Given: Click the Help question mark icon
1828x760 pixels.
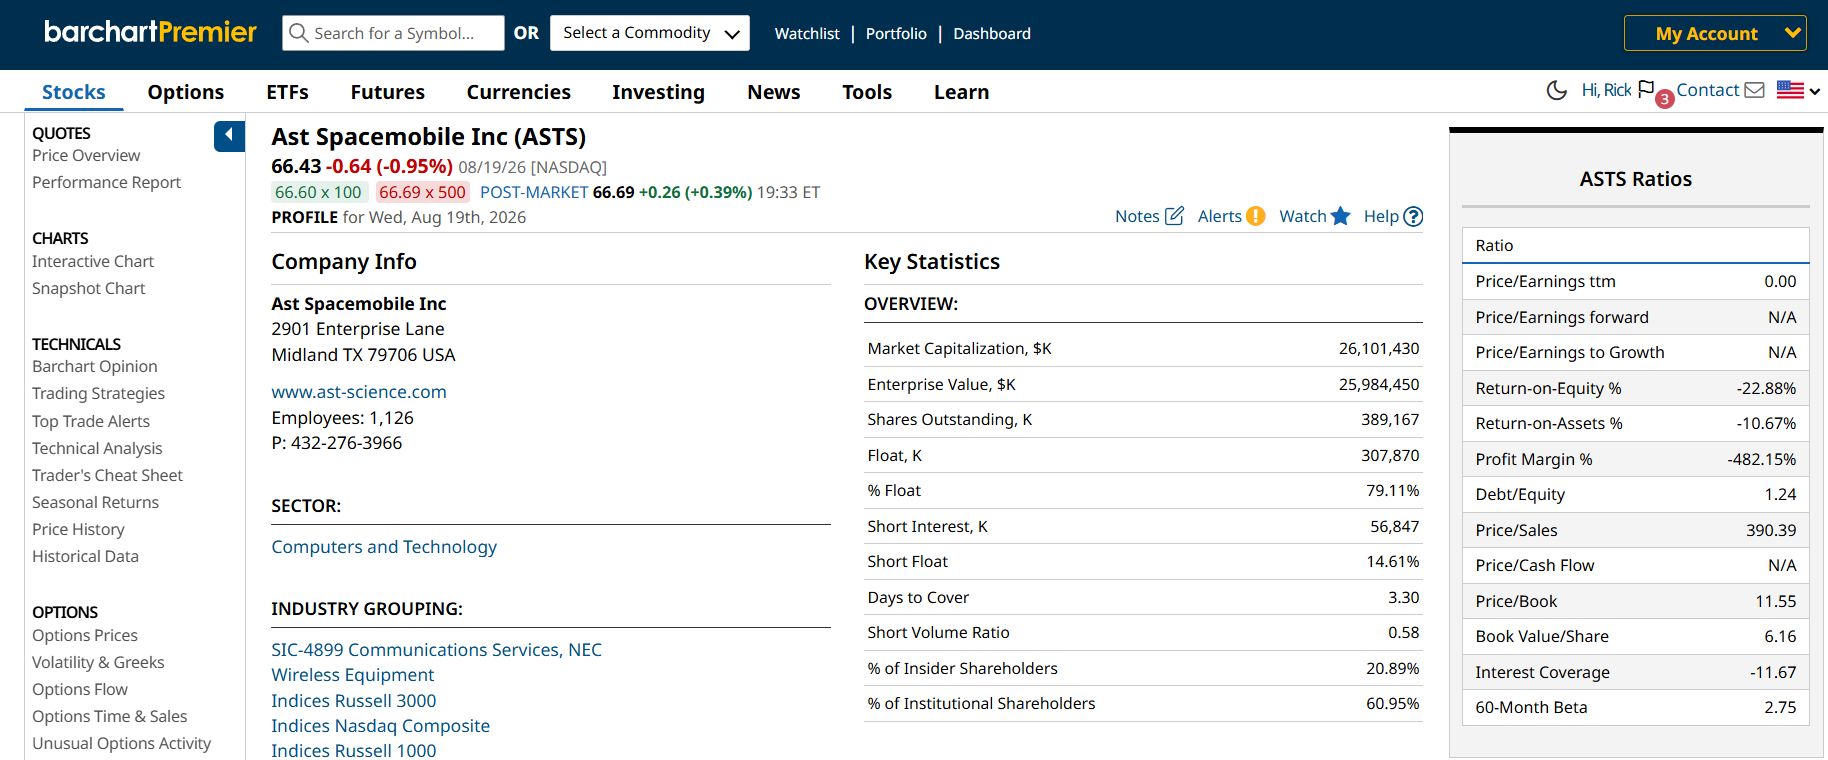Looking at the screenshot, I should 1413,216.
